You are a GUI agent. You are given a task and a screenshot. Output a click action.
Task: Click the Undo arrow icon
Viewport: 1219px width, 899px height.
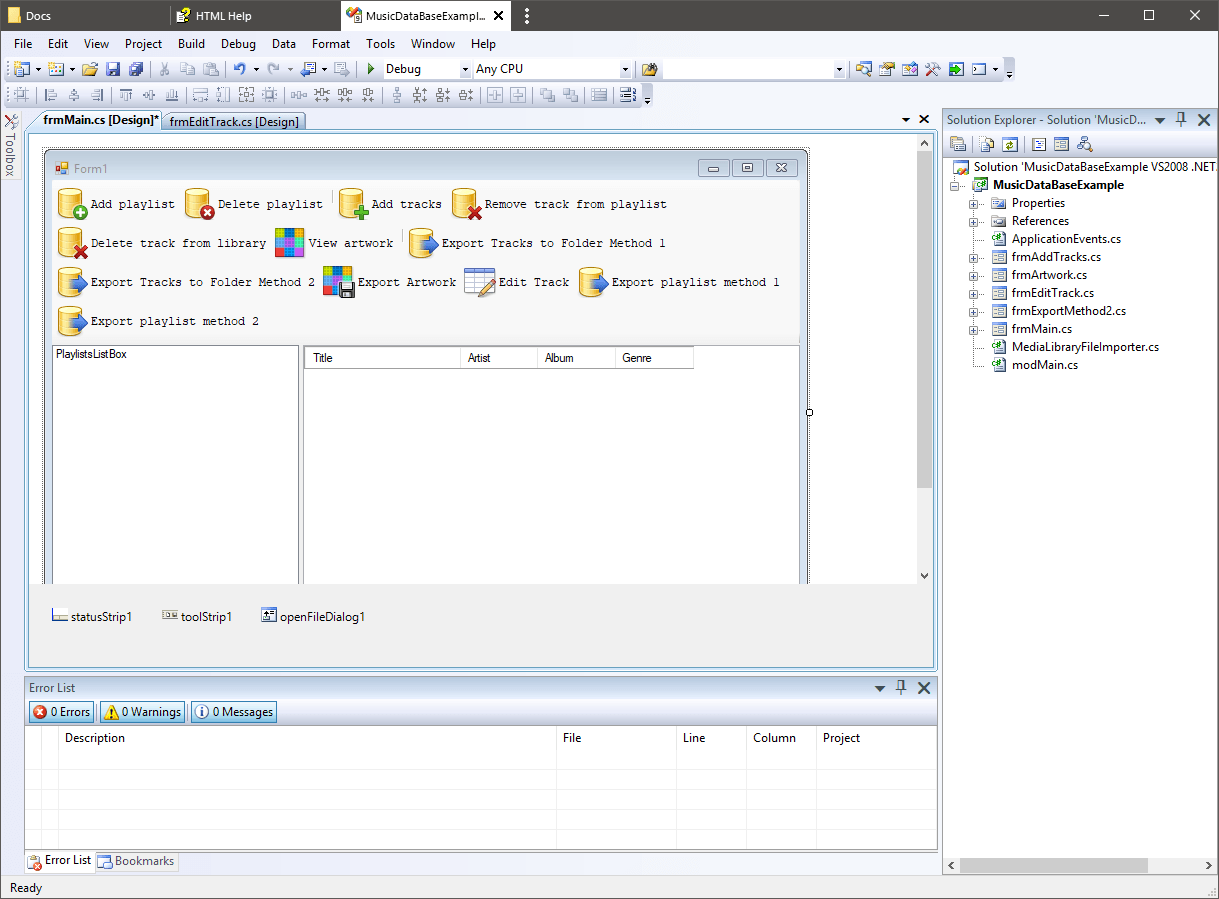pos(239,69)
